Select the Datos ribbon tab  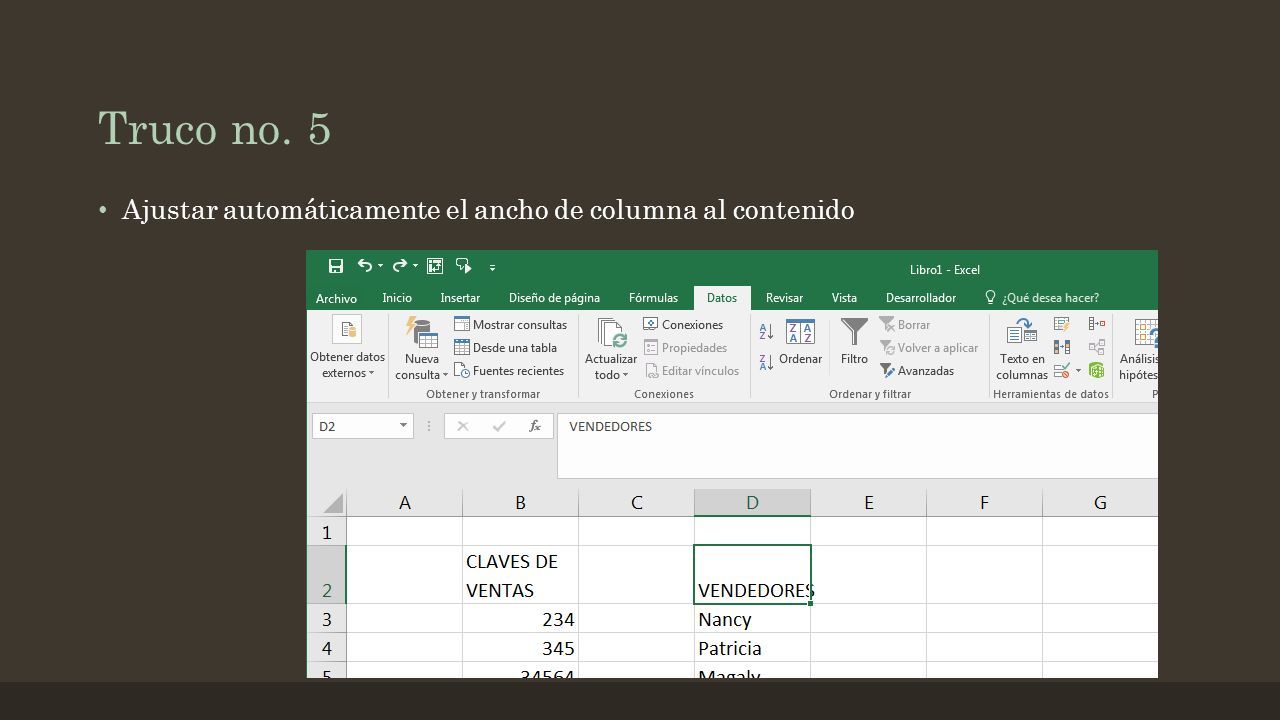pyautogui.click(x=722, y=298)
